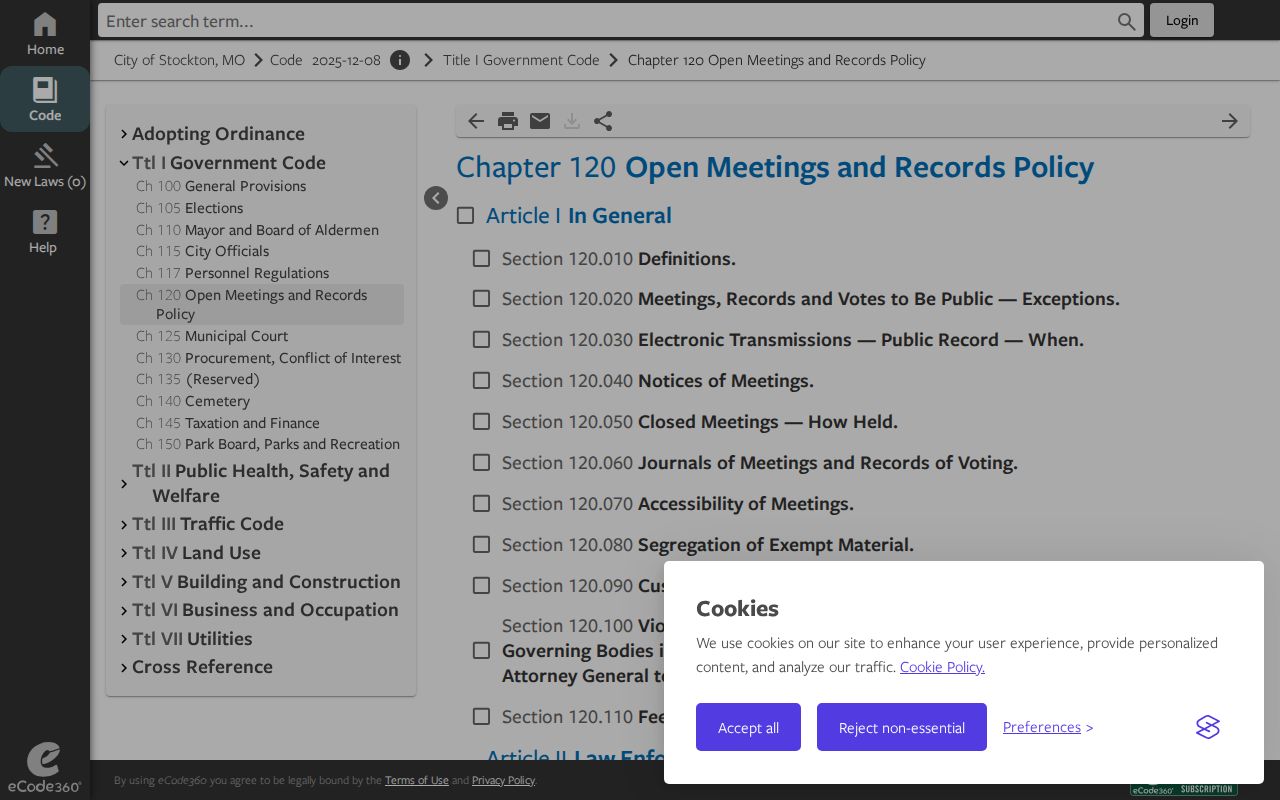Open the Help page icon
The width and height of the screenshot is (1280, 800).
pos(45,231)
